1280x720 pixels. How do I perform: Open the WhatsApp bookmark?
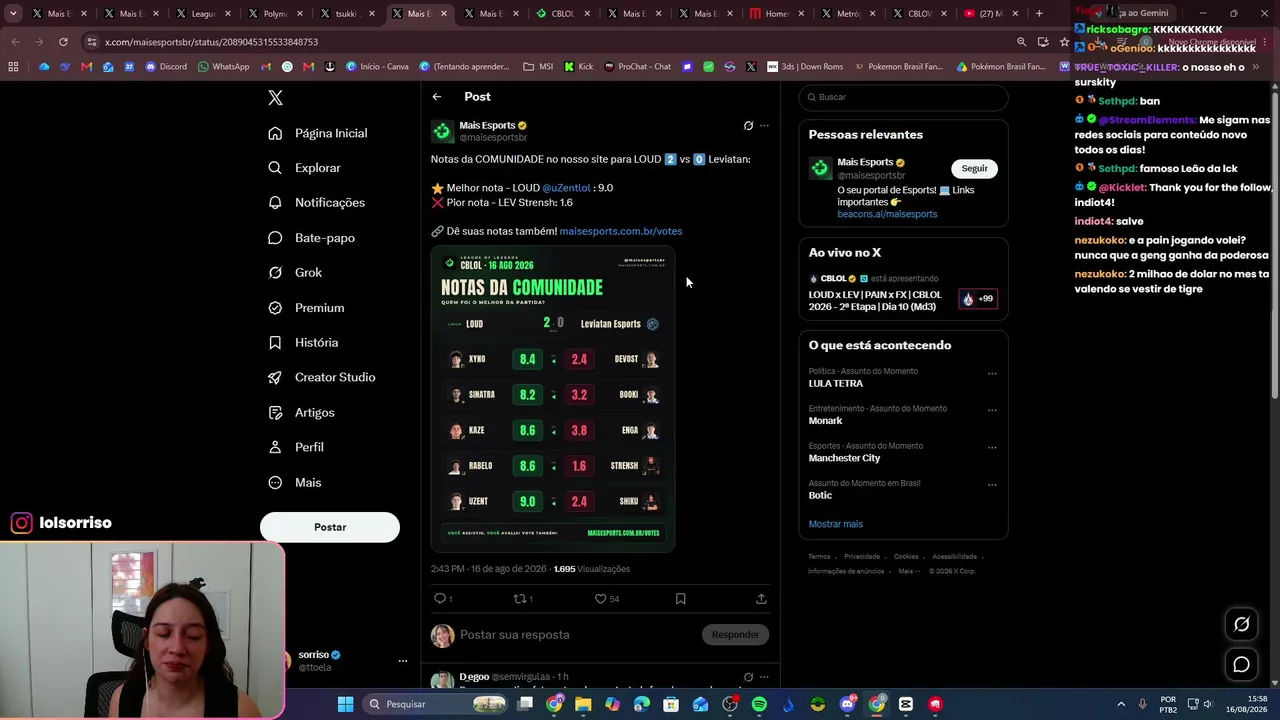click(x=223, y=67)
